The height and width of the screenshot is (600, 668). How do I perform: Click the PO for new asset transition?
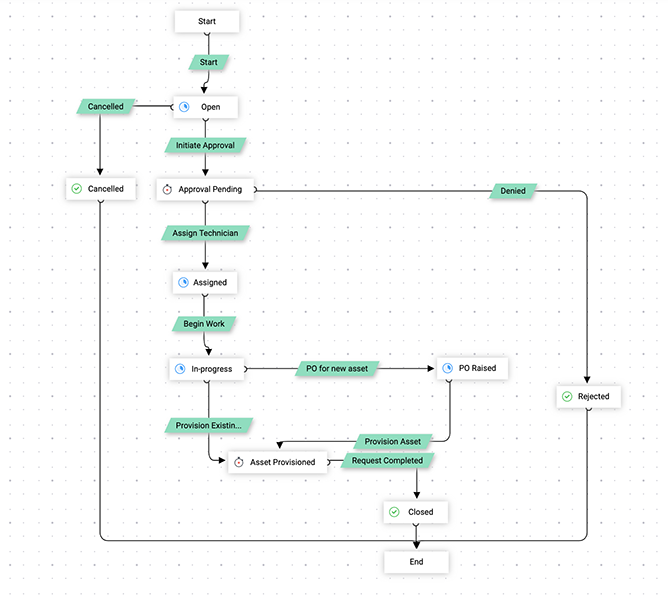point(337,369)
